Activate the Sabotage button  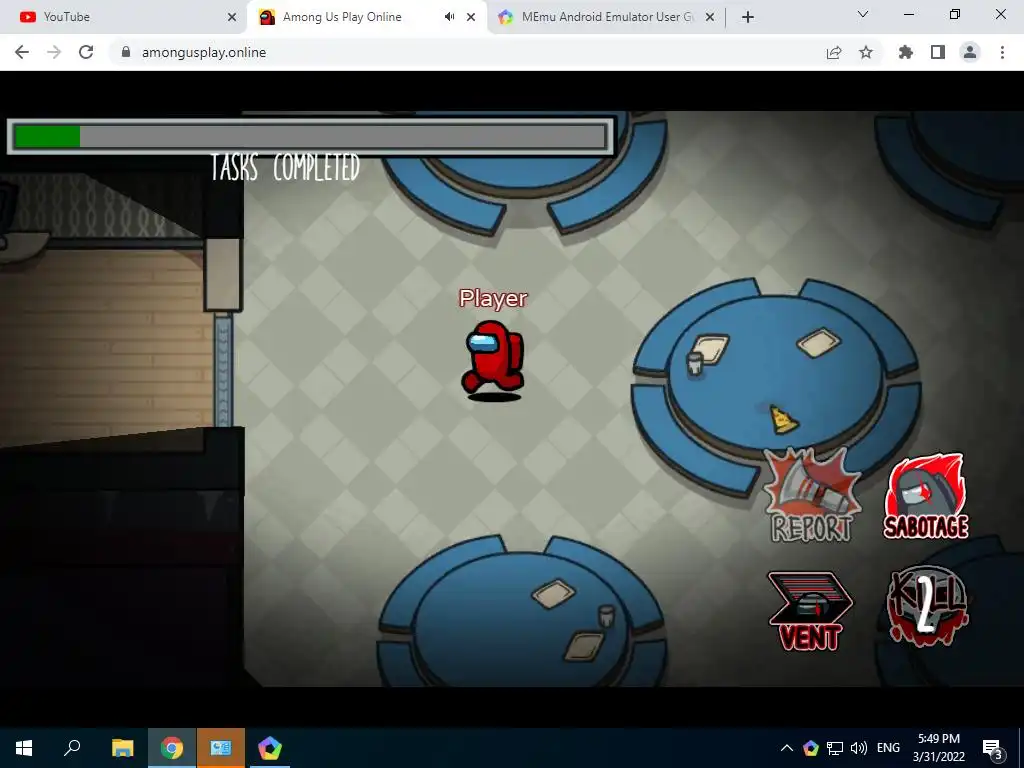(926, 496)
